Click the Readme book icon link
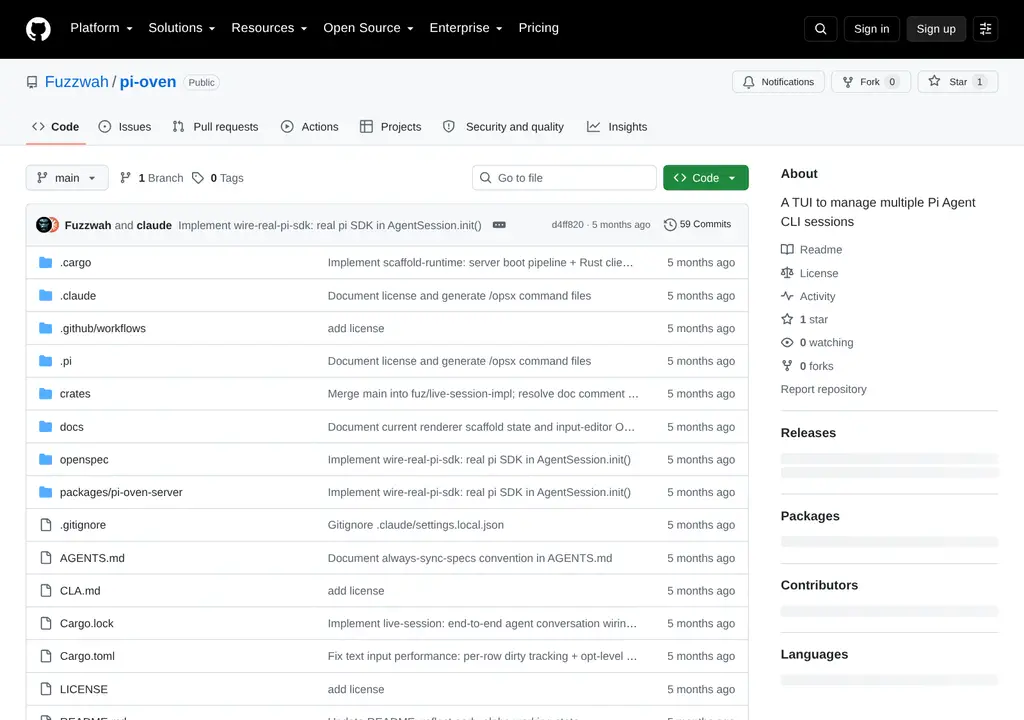 click(x=811, y=250)
